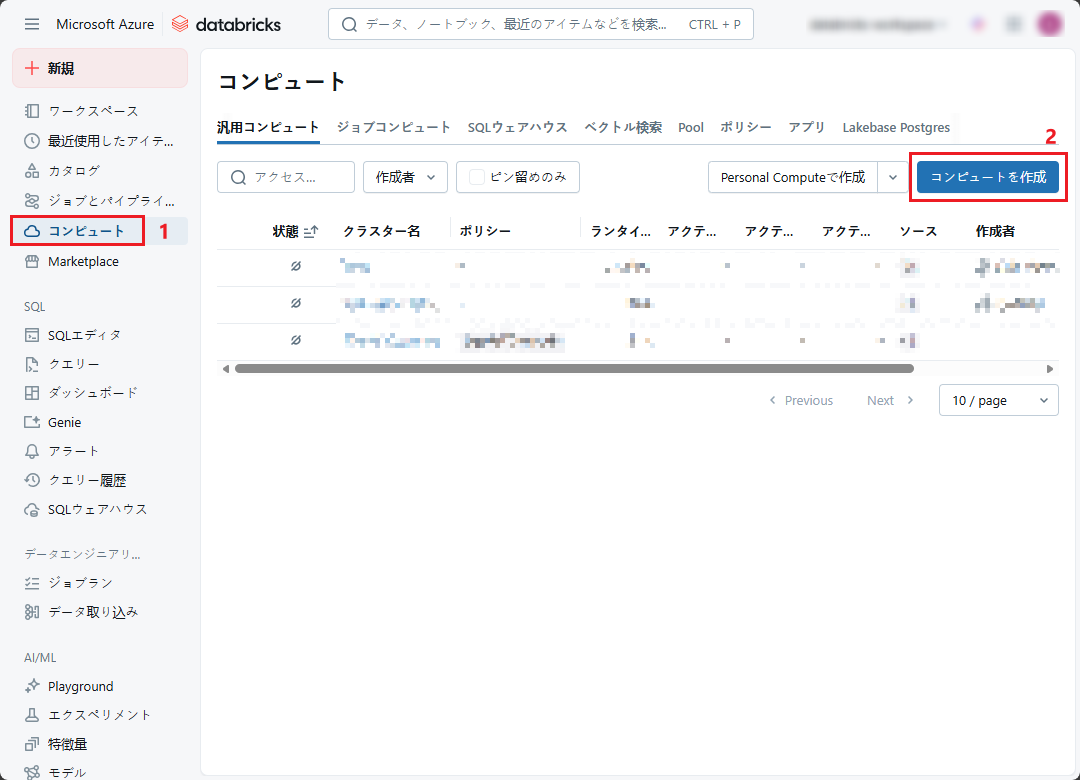Click the horizontal table scrollbar
1080x780 pixels.
click(573, 369)
